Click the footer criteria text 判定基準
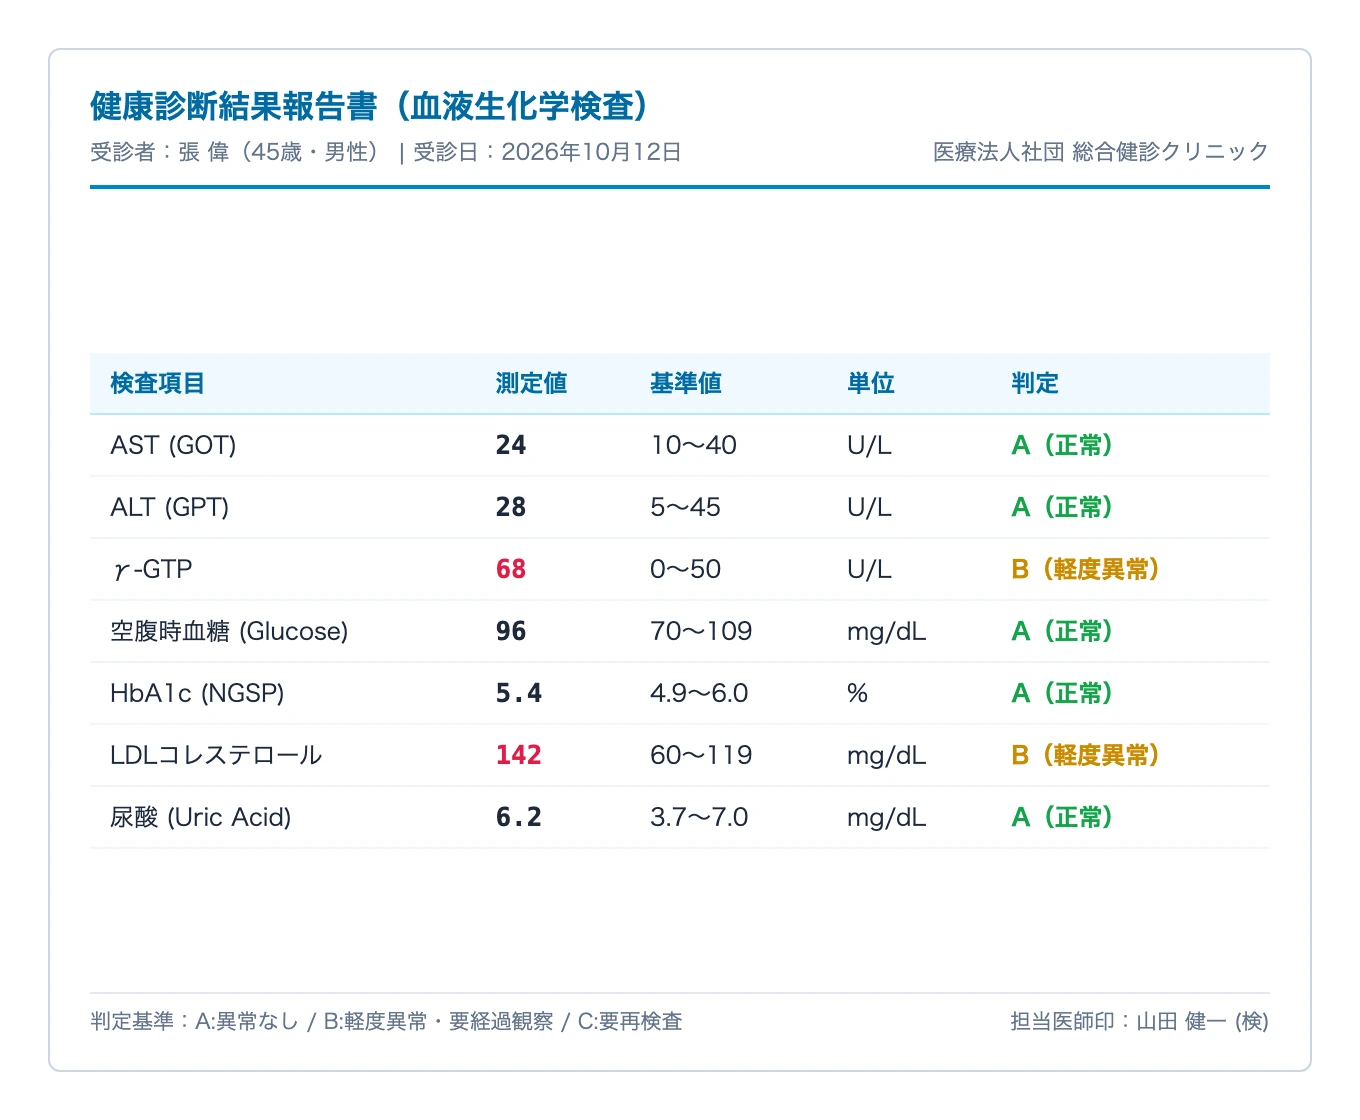 pos(132,1021)
